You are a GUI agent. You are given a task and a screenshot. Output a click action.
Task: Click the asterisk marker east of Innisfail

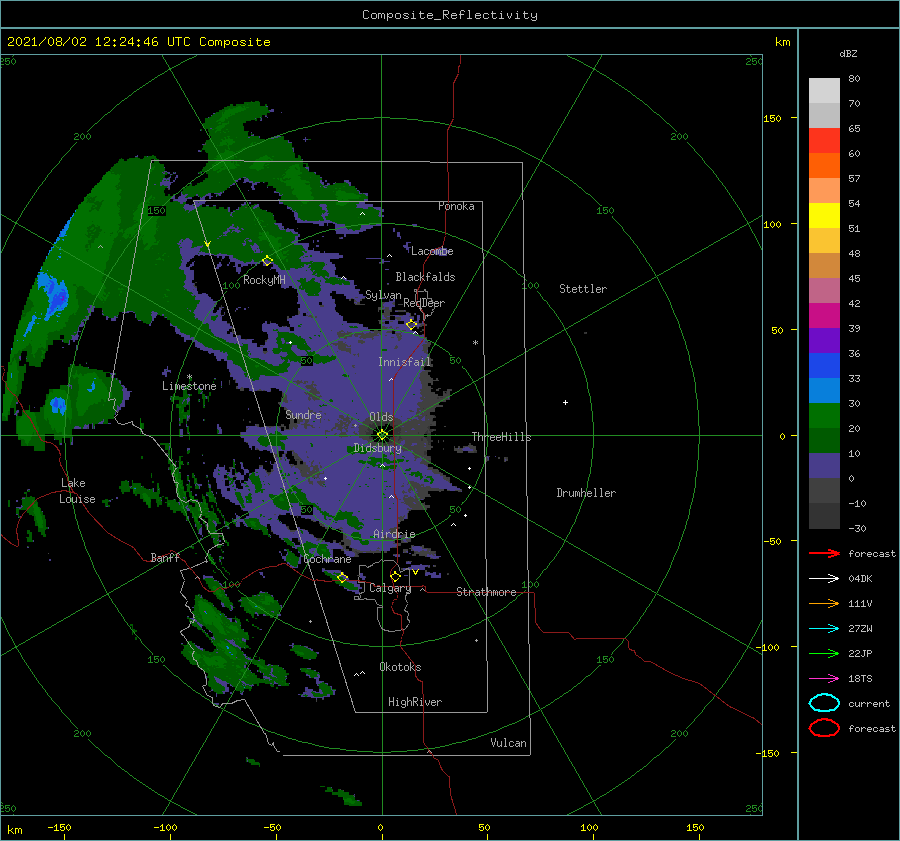pos(475,343)
